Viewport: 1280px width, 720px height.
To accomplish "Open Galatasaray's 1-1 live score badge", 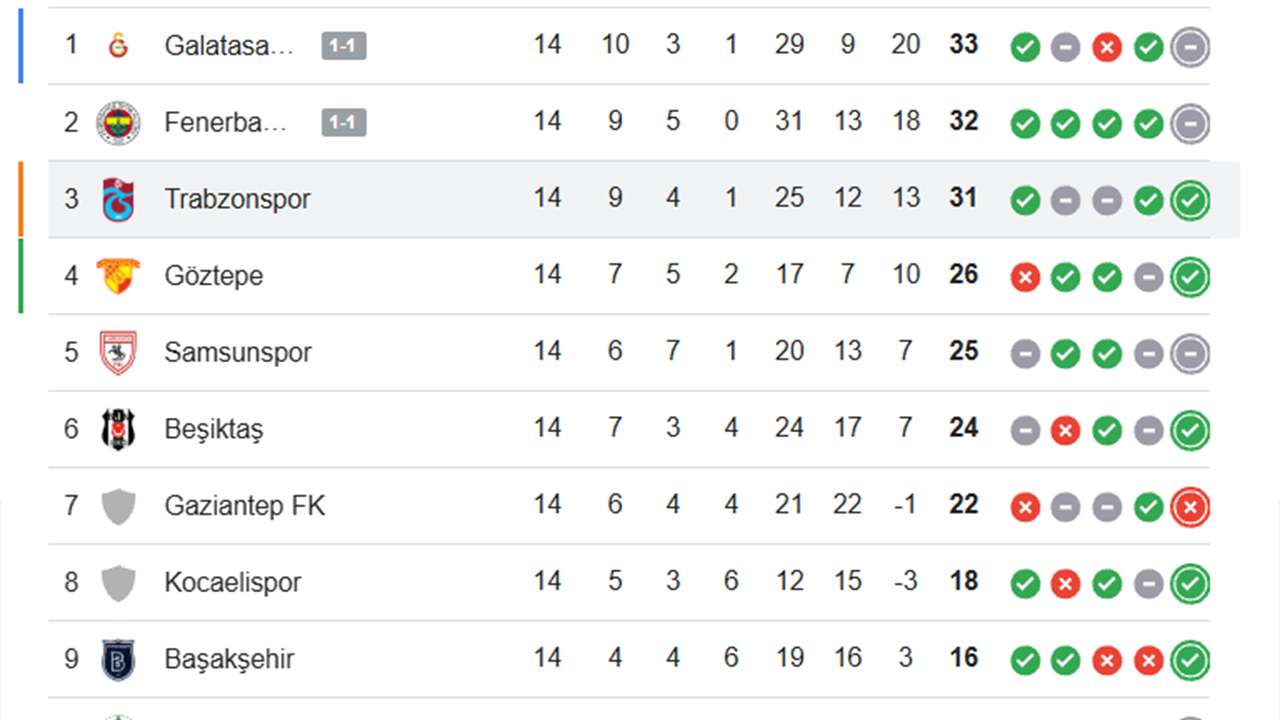I will click(x=343, y=45).
